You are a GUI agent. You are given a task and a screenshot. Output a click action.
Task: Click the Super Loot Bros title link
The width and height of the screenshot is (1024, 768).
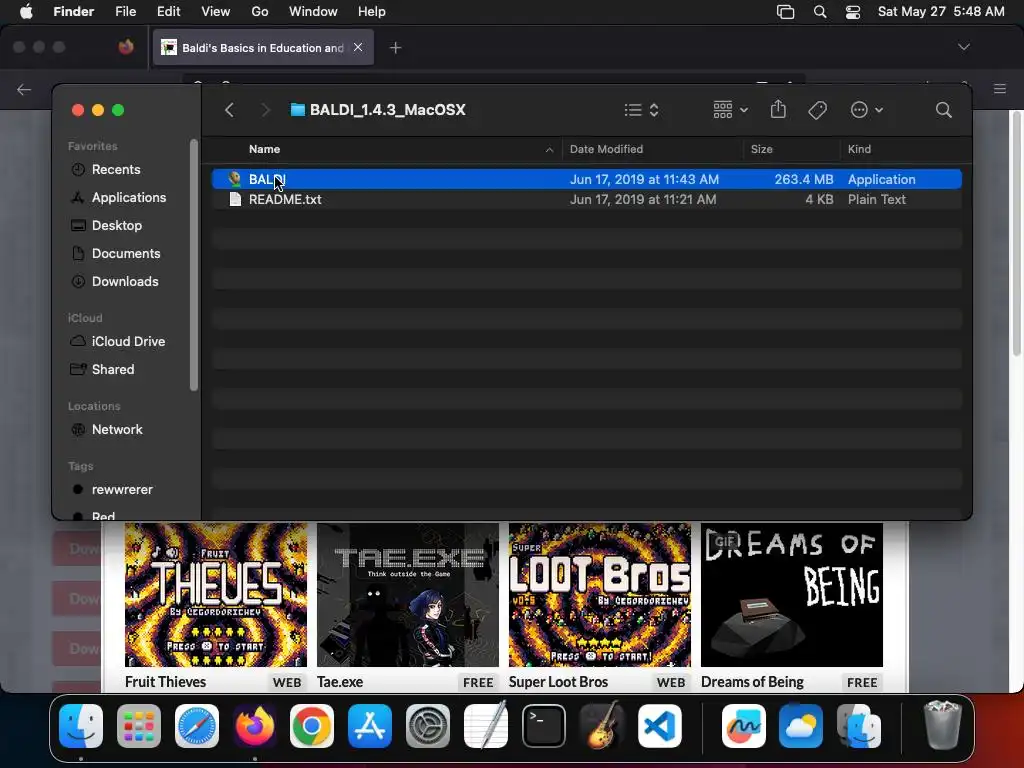click(x=558, y=682)
